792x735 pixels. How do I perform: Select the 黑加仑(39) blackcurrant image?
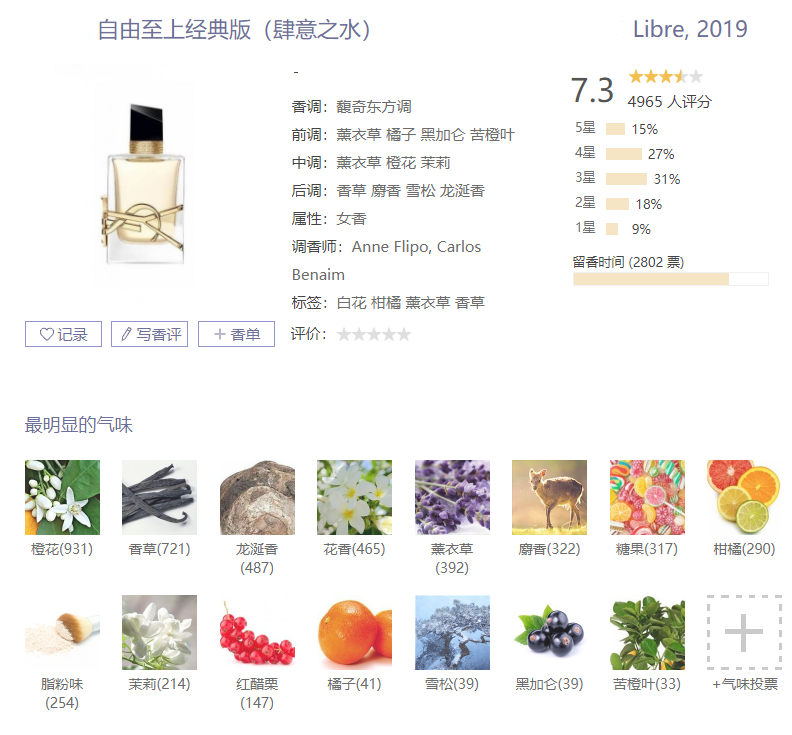point(550,632)
